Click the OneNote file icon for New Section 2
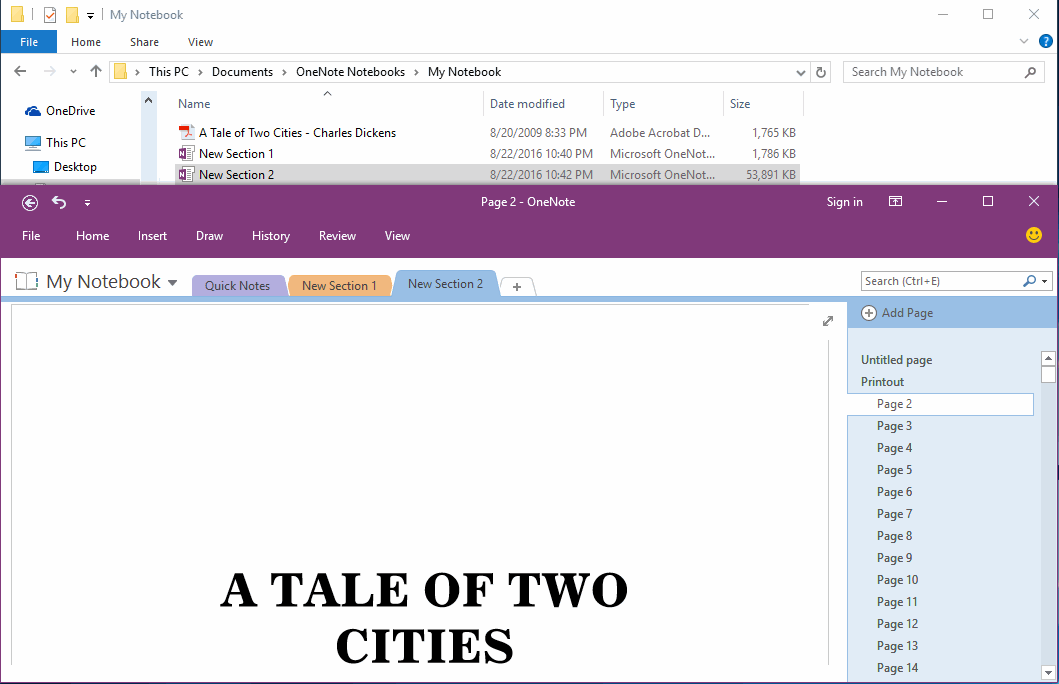 pyautogui.click(x=186, y=174)
